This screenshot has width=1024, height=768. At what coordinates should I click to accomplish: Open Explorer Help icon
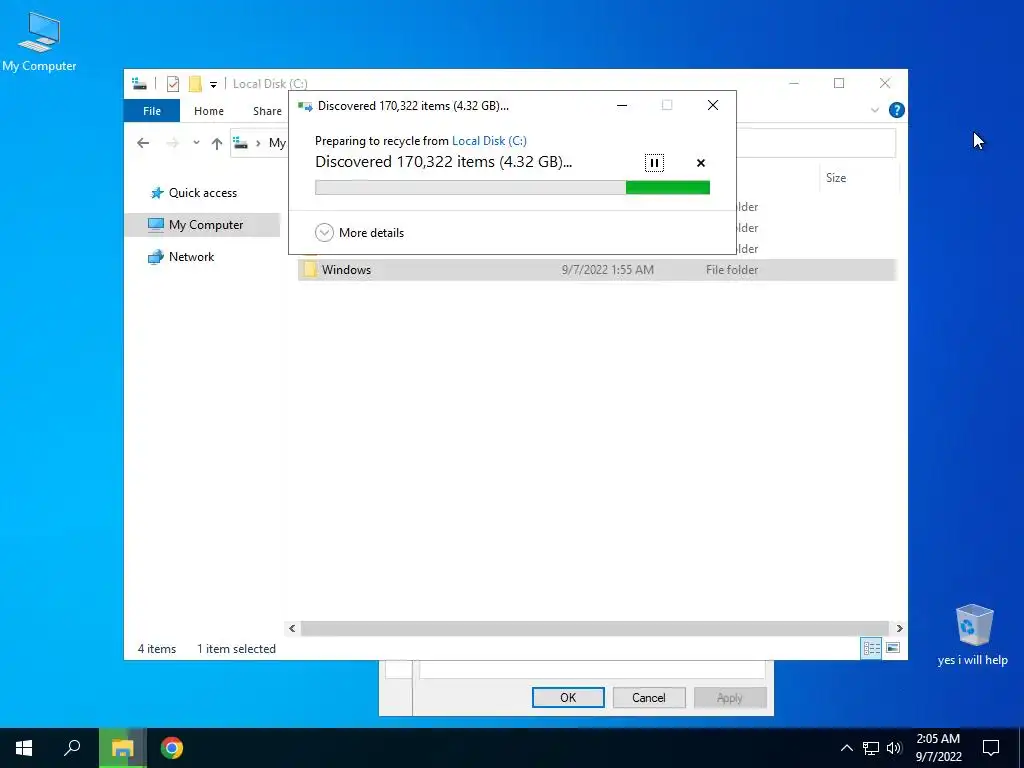point(897,110)
